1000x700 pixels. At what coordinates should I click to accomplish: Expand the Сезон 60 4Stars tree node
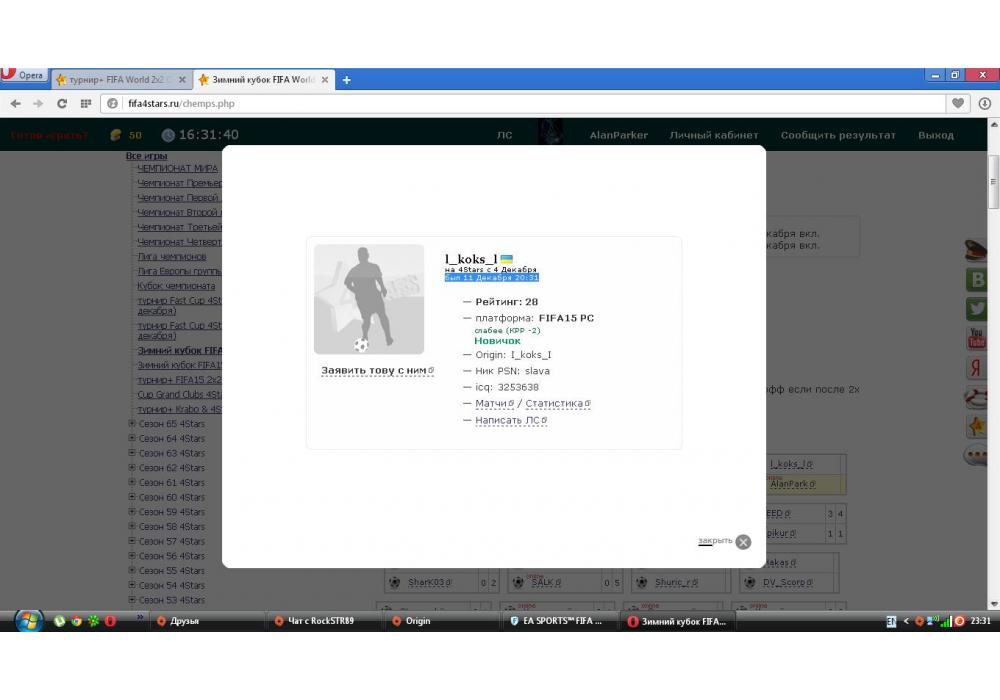(132, 497)
